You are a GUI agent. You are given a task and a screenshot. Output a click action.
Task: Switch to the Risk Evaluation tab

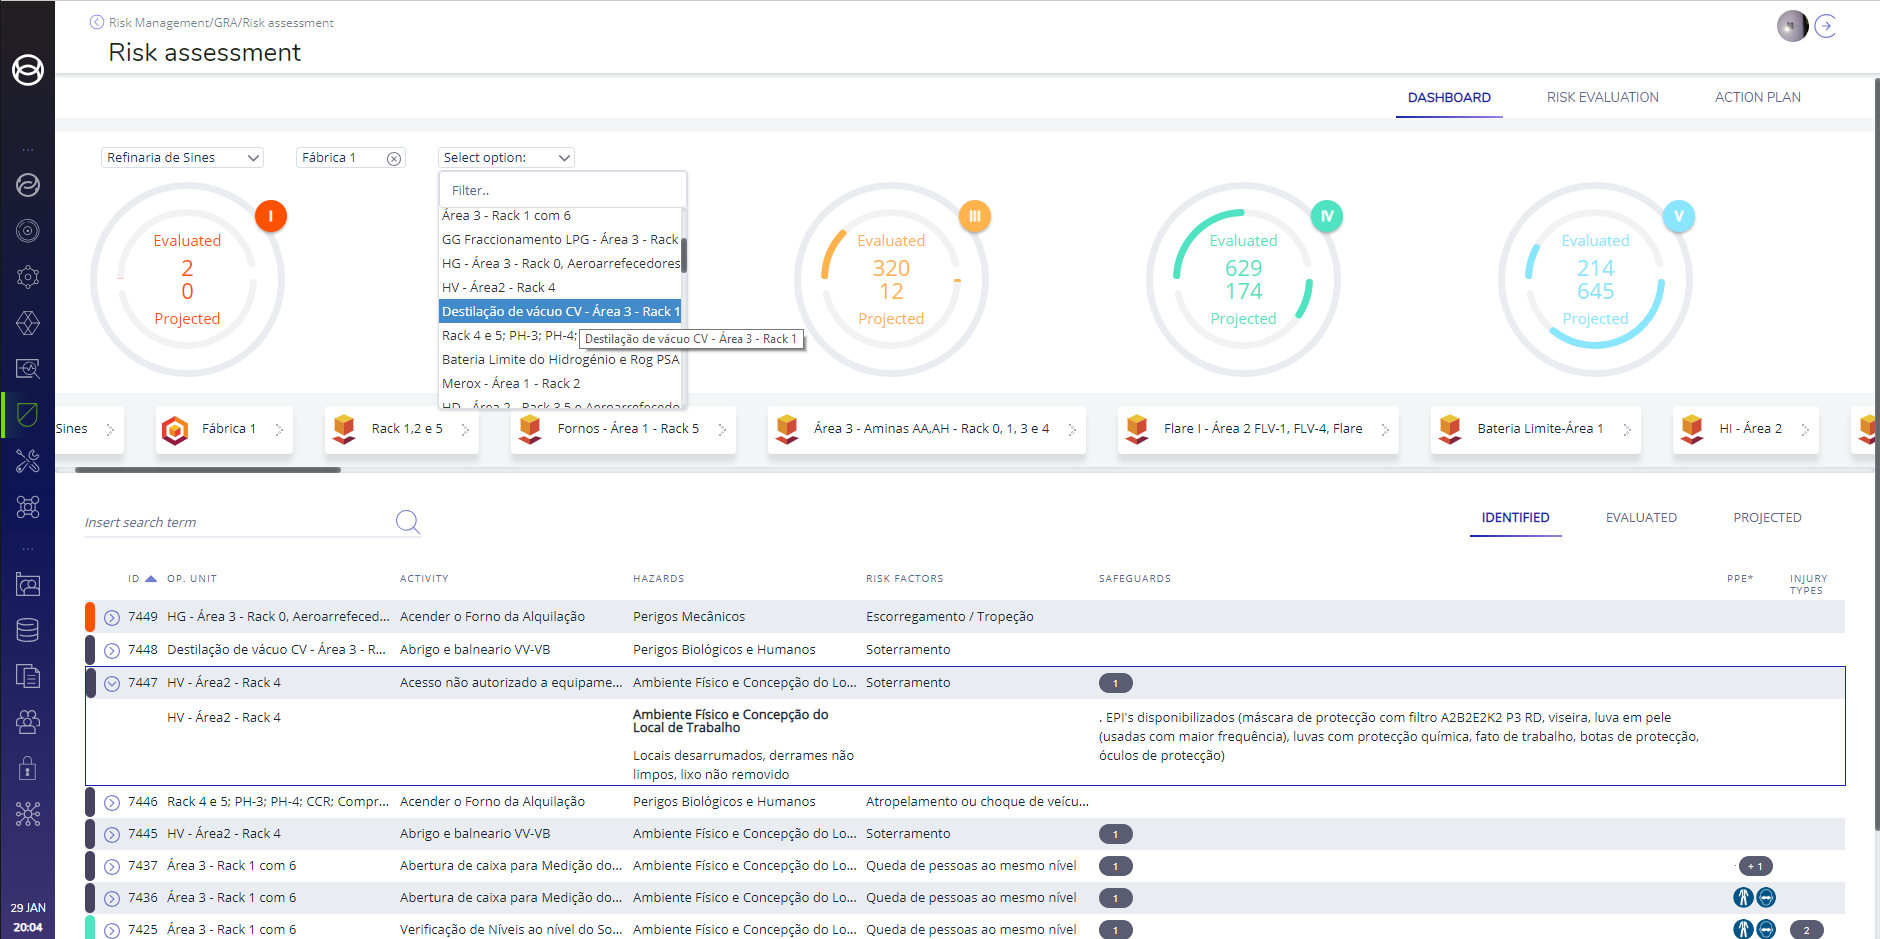pyautogui.click(x=1602, y=97)
